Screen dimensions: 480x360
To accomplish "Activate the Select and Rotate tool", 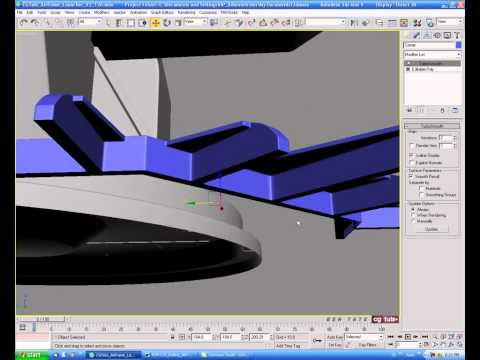I will tap(167, 23).
